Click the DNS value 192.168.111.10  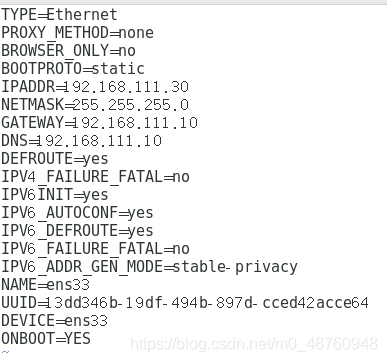99,141
